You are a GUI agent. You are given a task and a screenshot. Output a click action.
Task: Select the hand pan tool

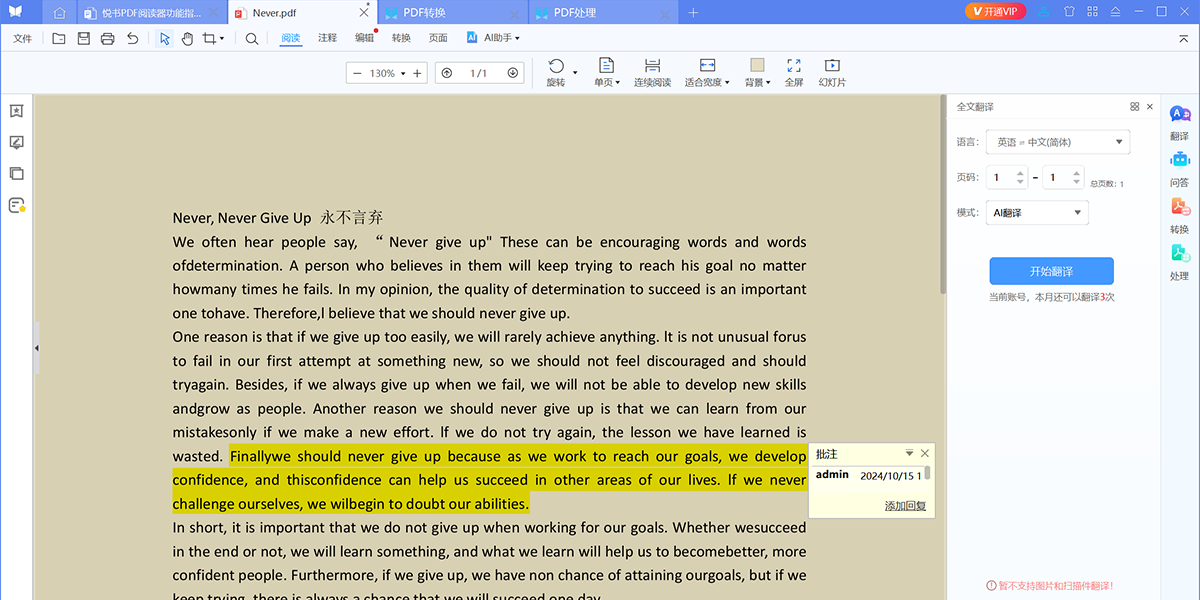coord(187,38)
